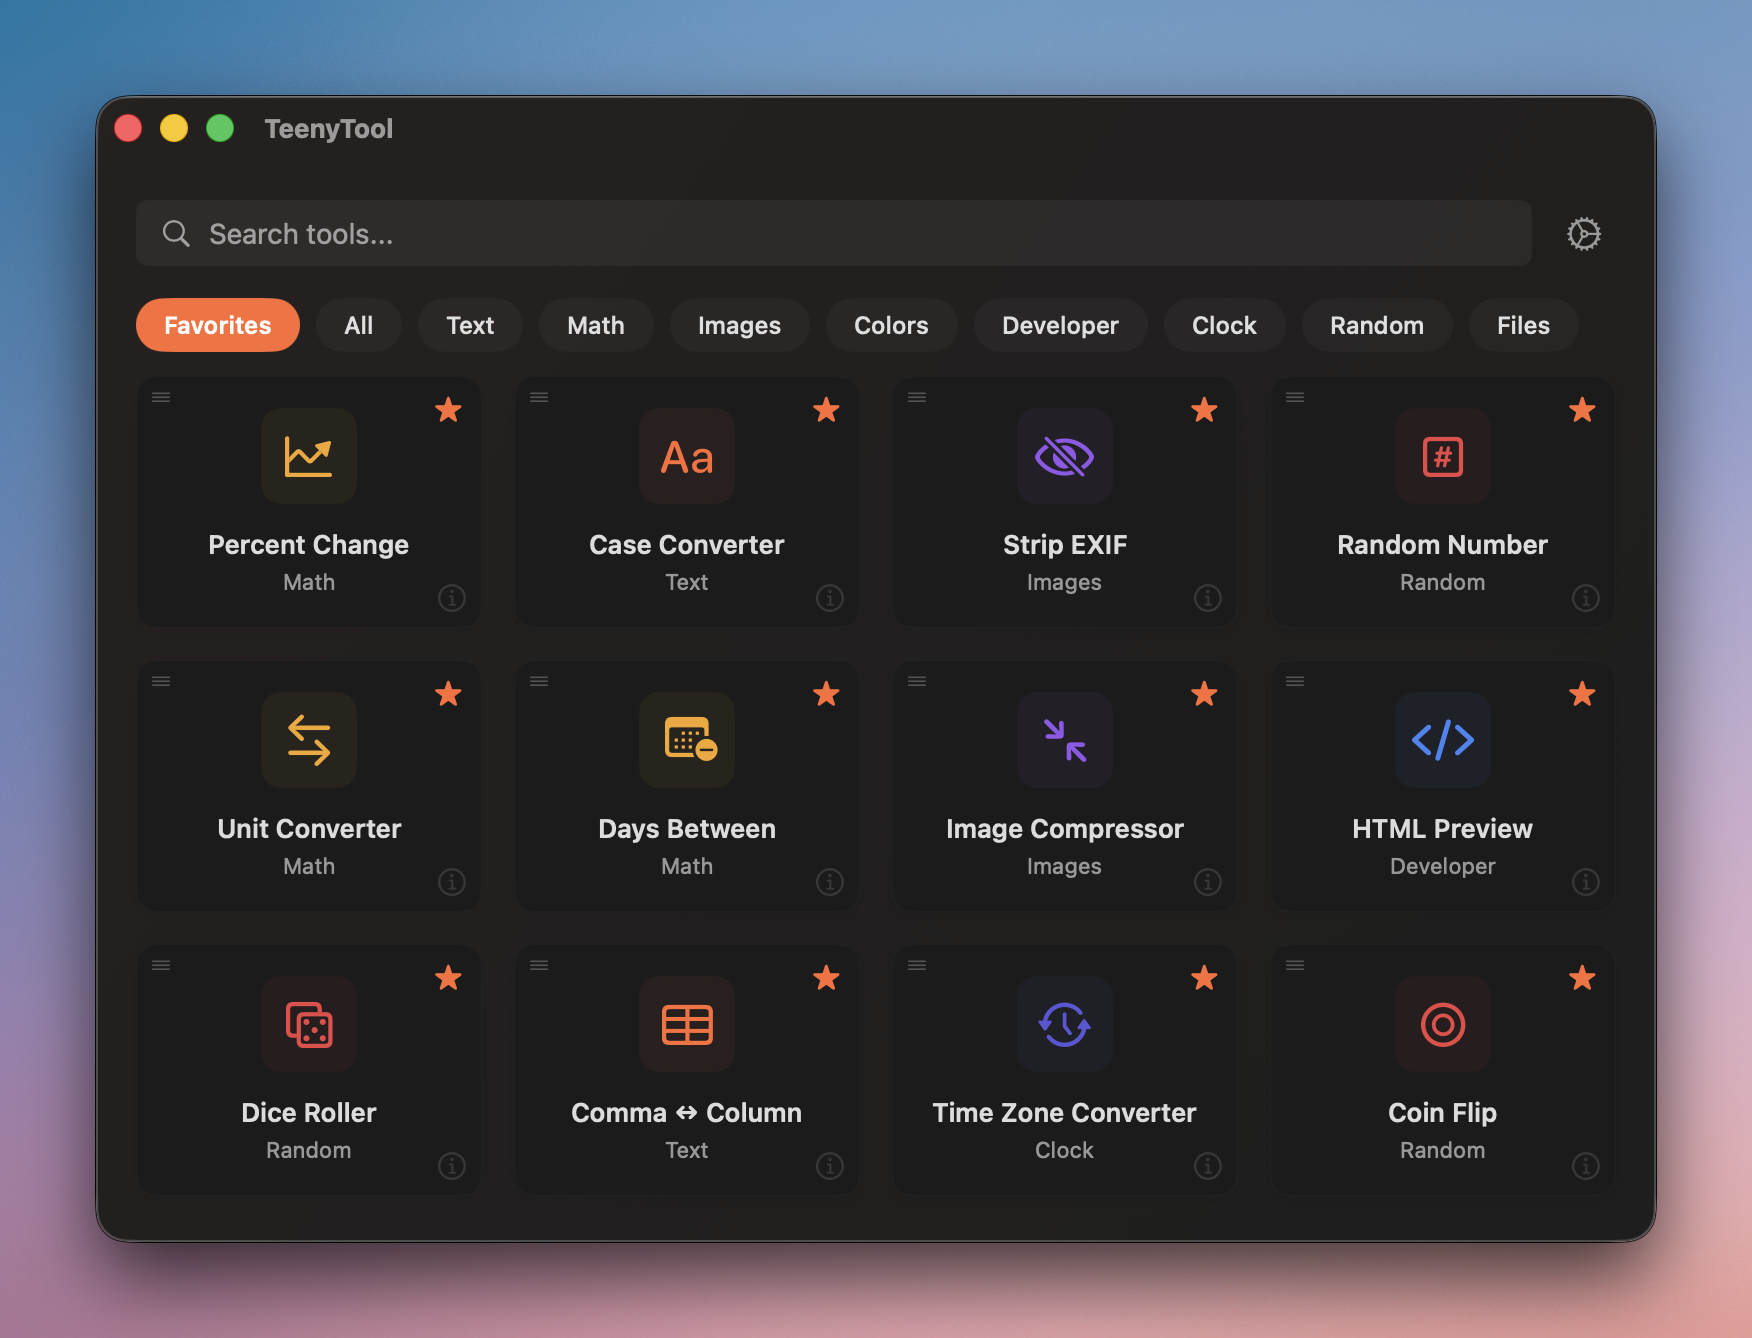Select the Developer filter tab
This screenshot has width=1752, height=1338.
click(x=1060, y=325)
